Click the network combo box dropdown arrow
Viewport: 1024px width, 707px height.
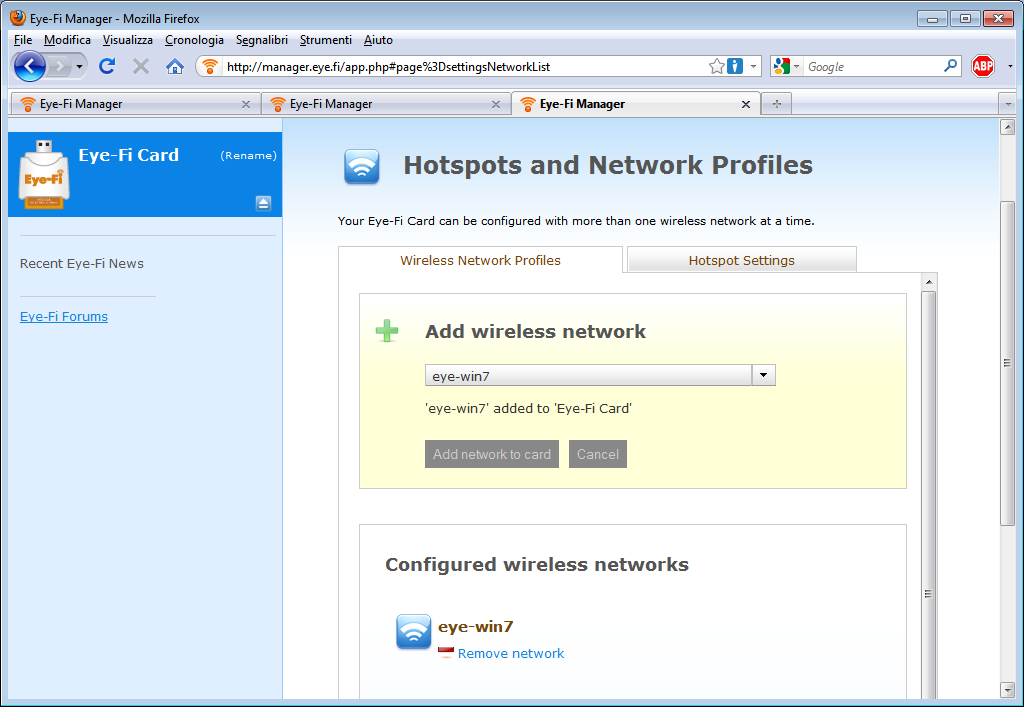(x=763, y=375)
